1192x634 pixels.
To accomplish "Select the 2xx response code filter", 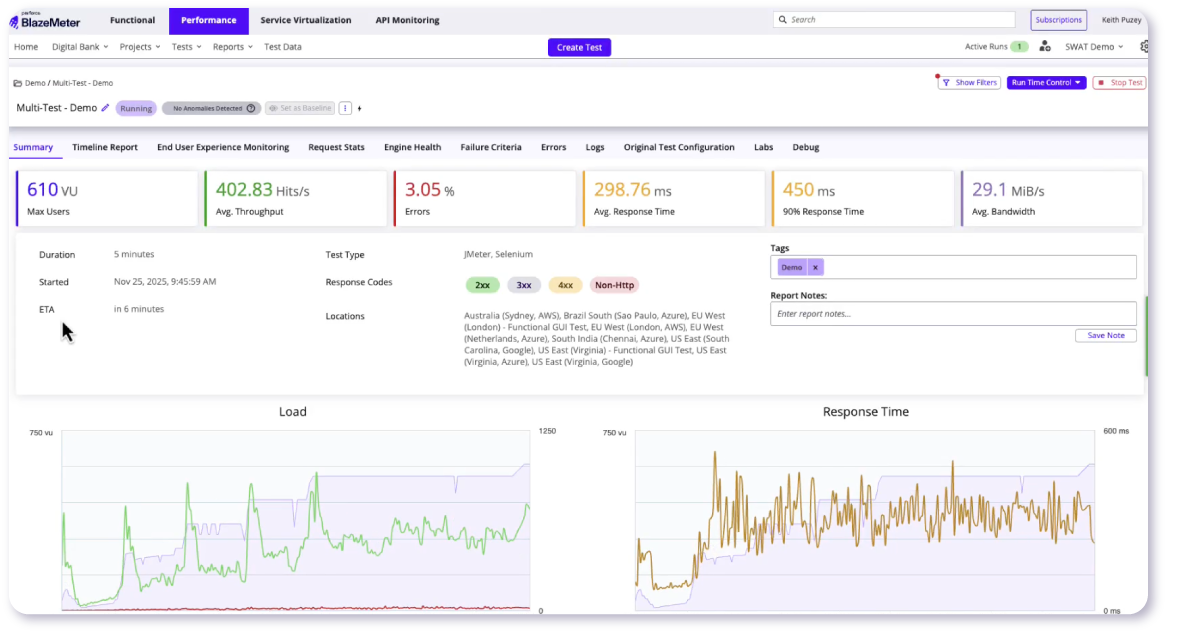I will (x=482, y=285).
